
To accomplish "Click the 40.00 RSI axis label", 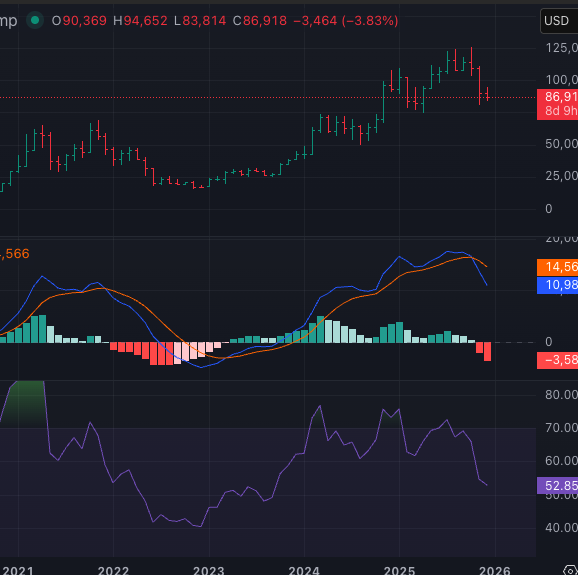I will tap(561, 528).
